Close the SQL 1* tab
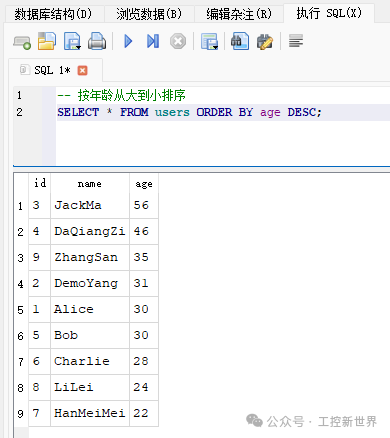This screenshot has width=390, height=438. (x=82, y=71)
